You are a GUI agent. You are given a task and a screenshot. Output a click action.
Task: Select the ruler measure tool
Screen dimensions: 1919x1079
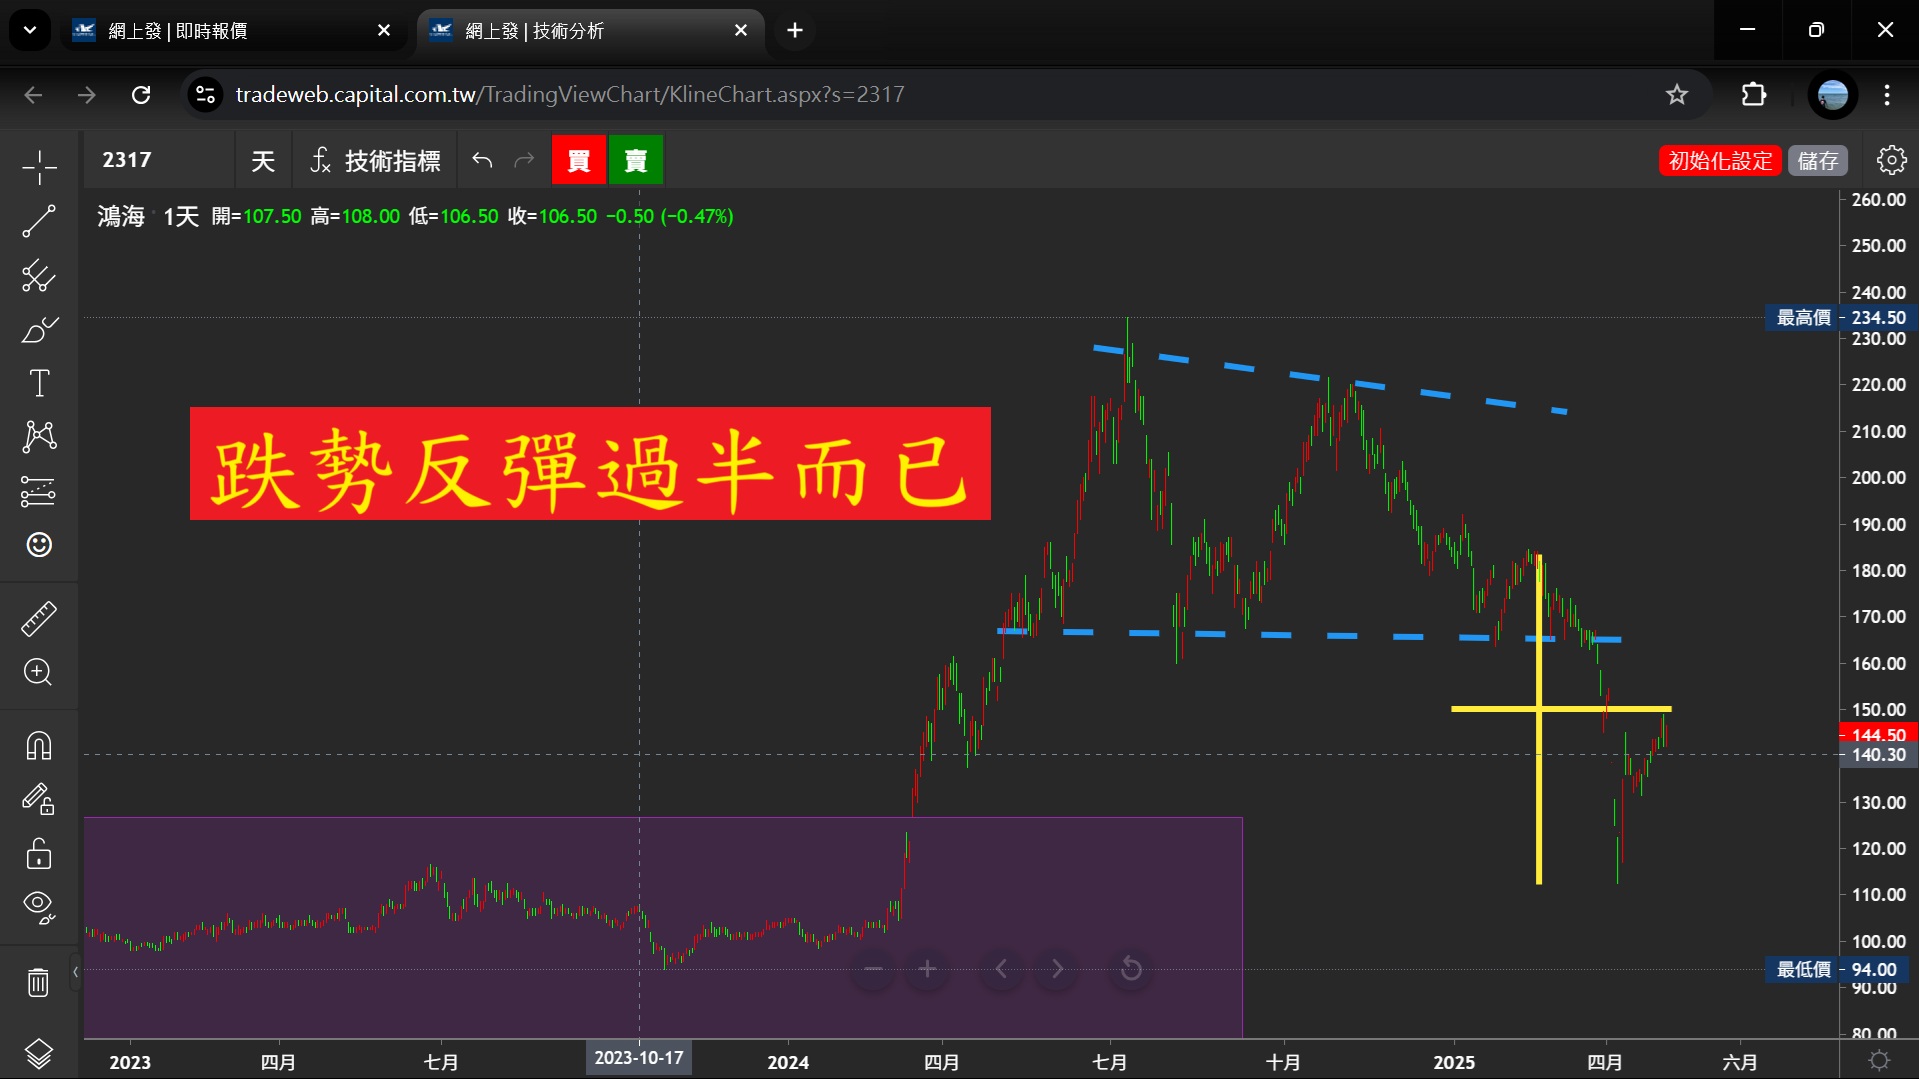[x=39, y=619]
